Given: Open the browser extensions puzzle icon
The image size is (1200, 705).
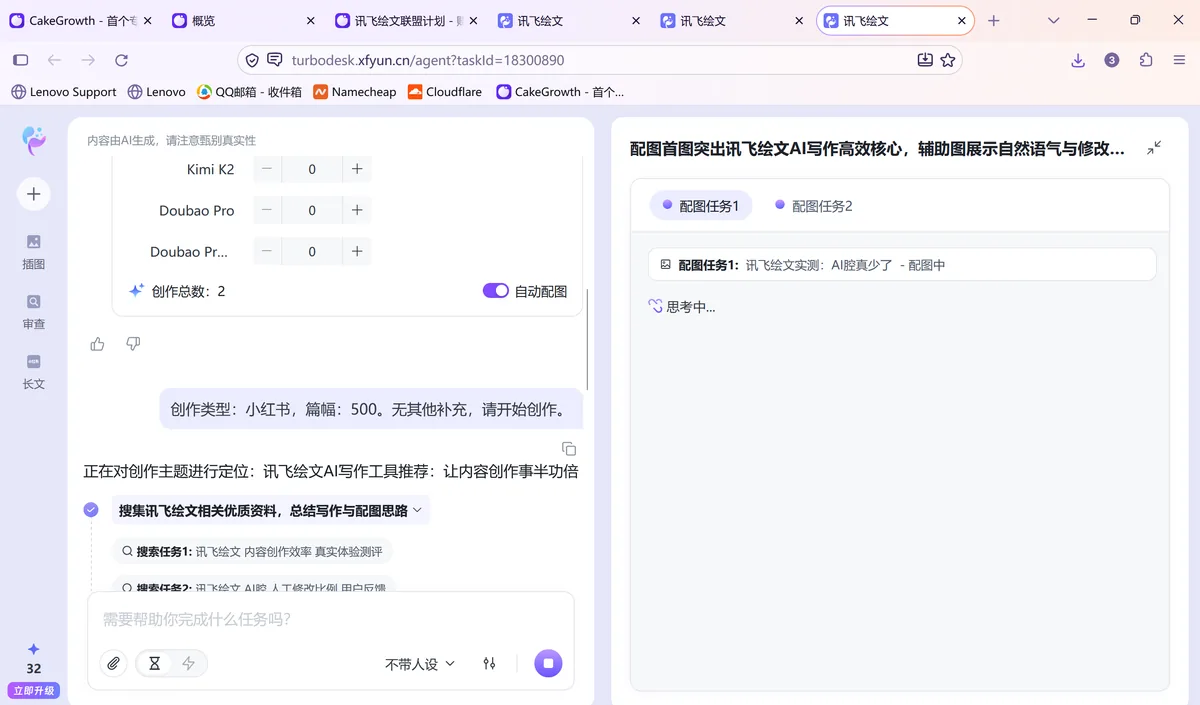Looking at the screenshot, I should coord(1146,60).
